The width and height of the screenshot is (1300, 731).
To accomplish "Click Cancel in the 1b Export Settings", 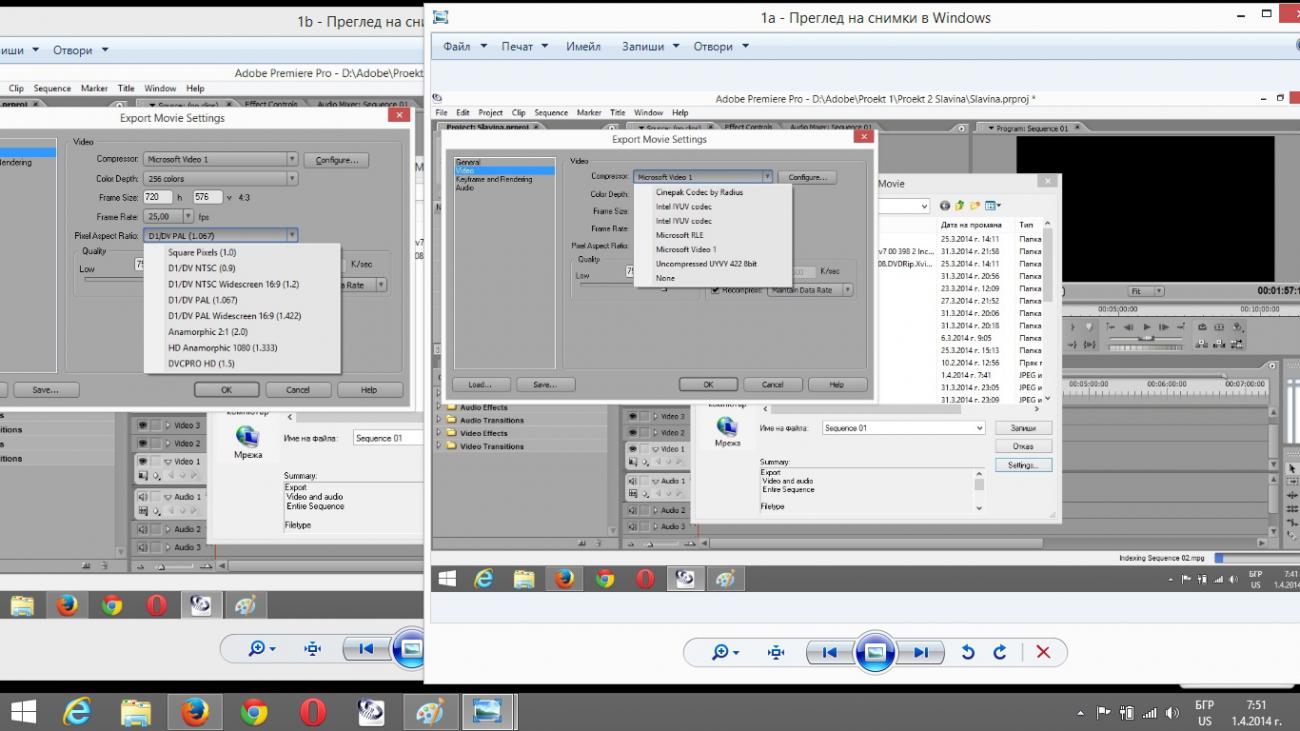I will (x=298, y=390).
